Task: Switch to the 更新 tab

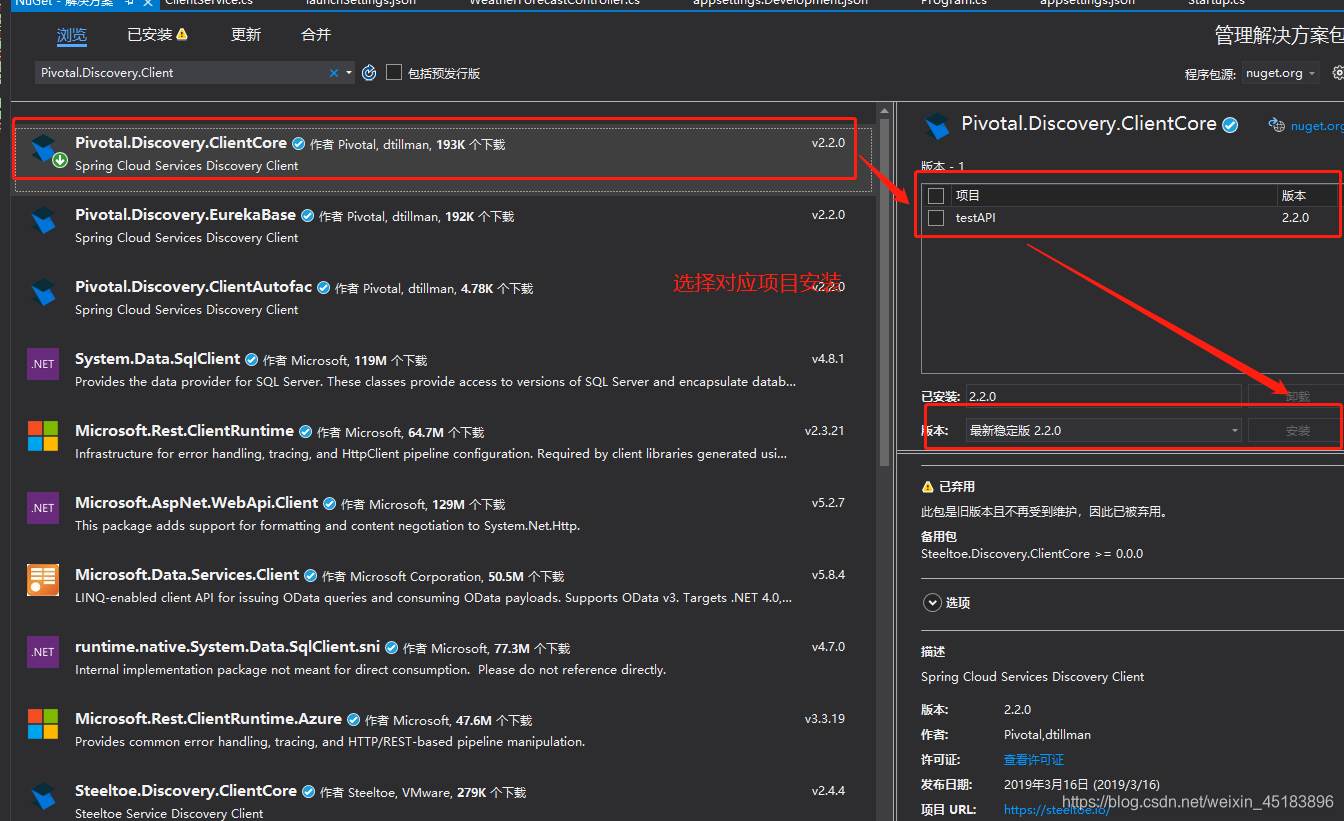Action: point(246,35)
